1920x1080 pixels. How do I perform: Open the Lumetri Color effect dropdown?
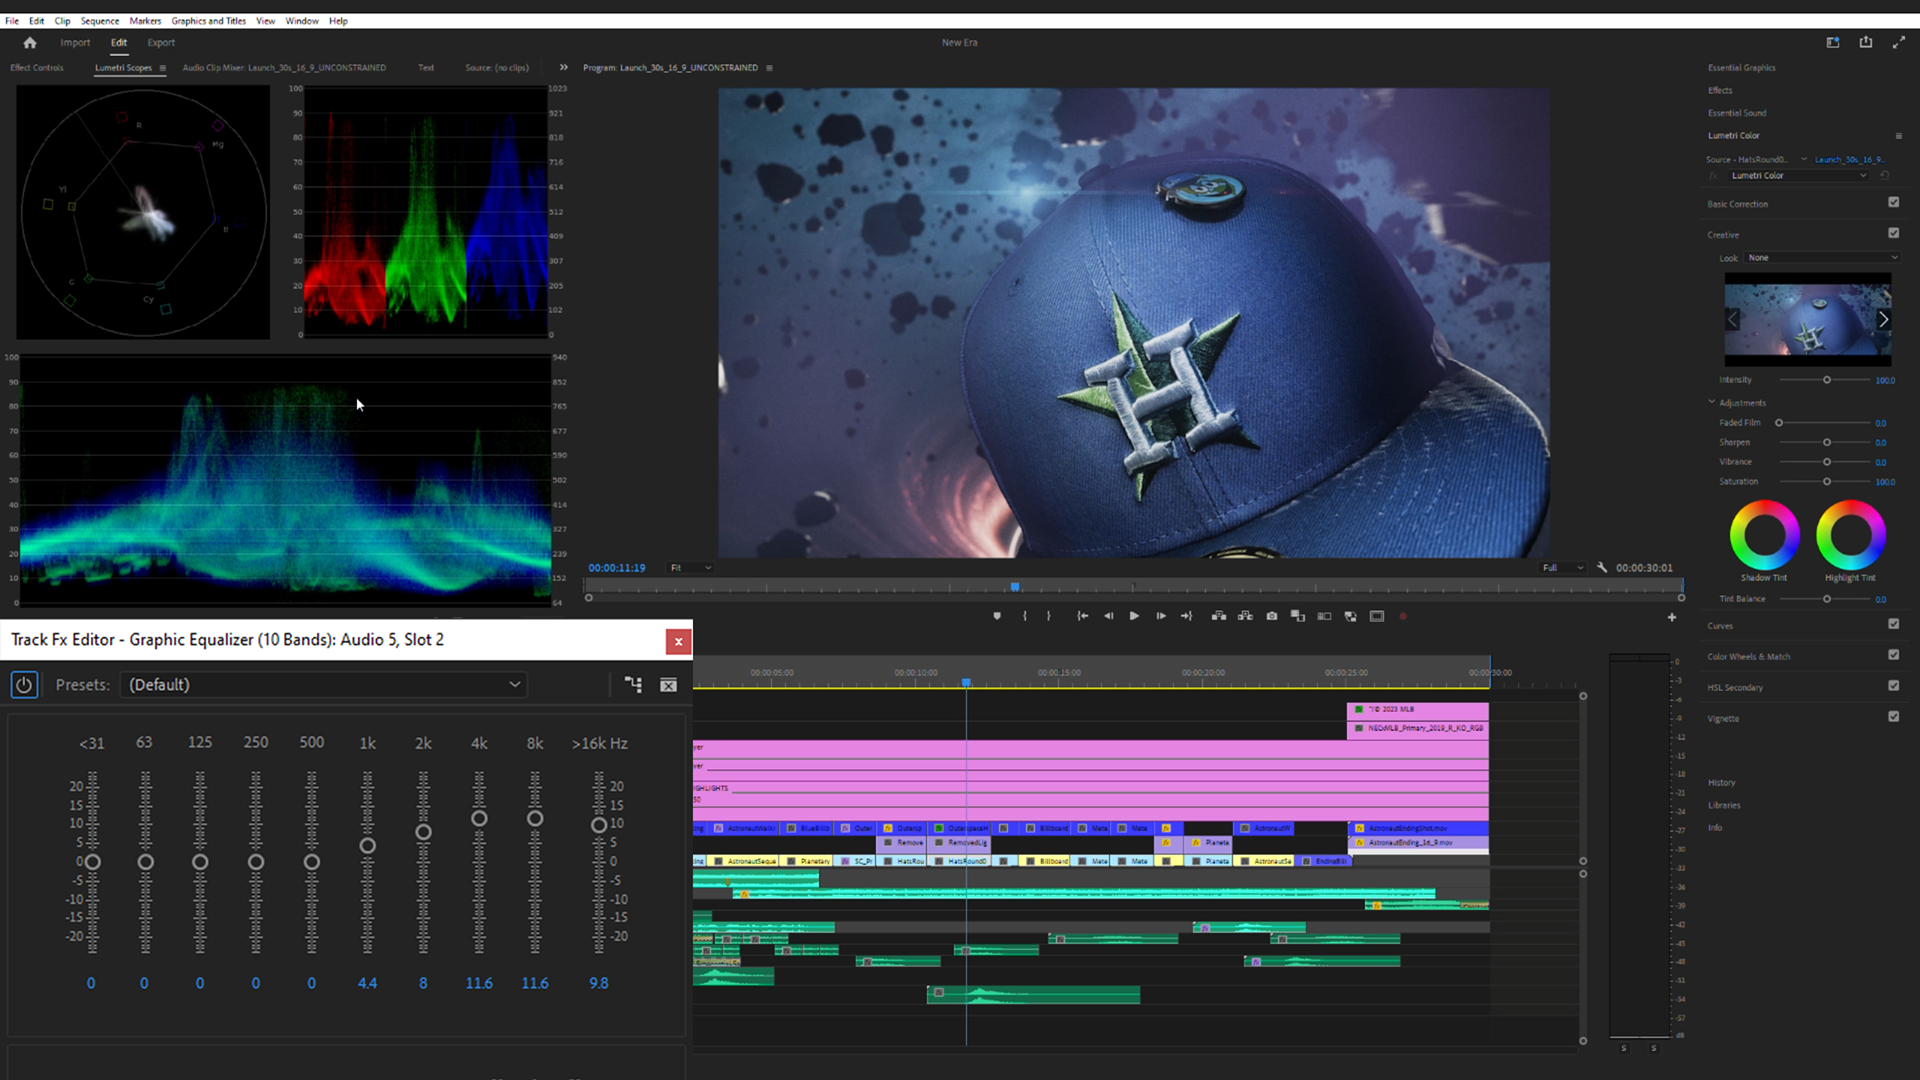coord(1798,175)
